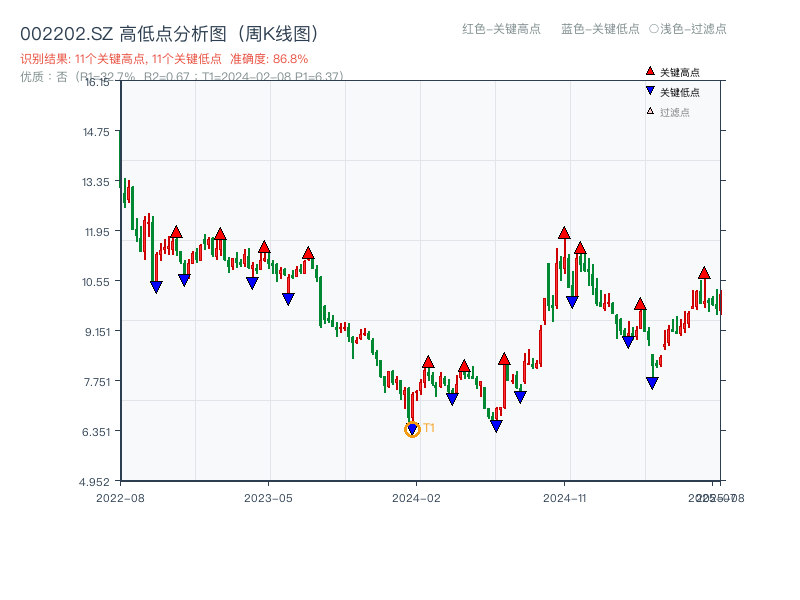The width and height of the screenshot is (800, 600).
Task: Click the 2024-02 x-axis date label
Action: pyautogui.click(x=416, y=497)
